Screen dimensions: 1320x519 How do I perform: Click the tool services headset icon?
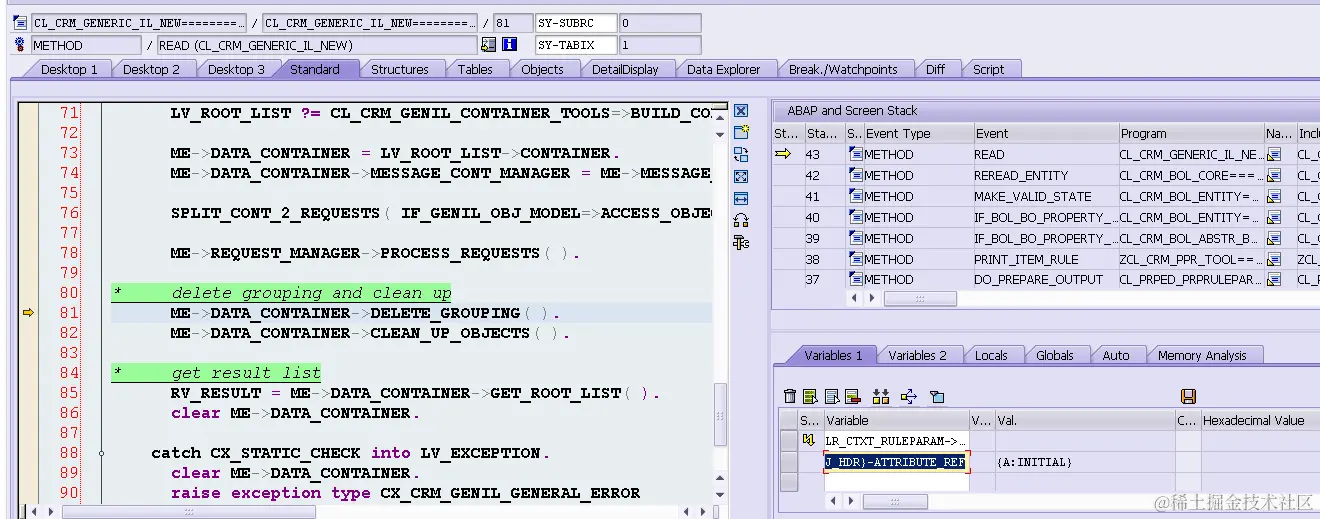coord(741,220)
